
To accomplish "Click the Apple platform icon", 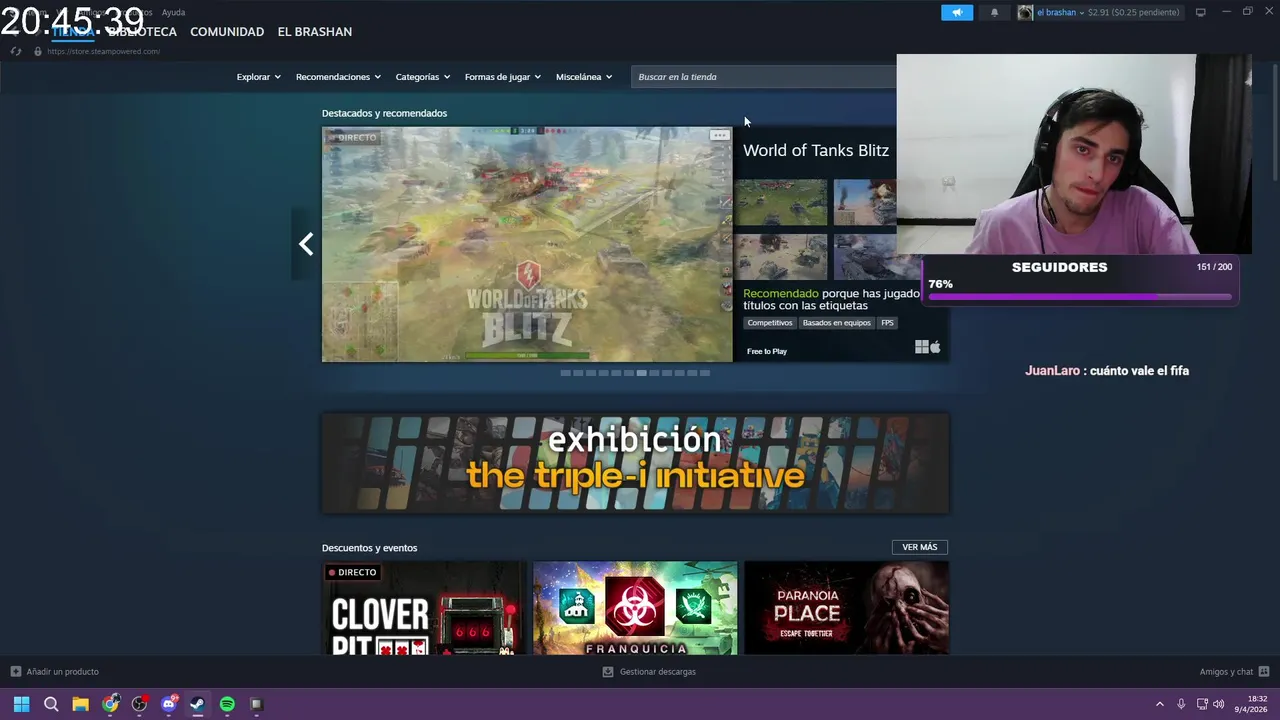I will (x=935, y=347).
